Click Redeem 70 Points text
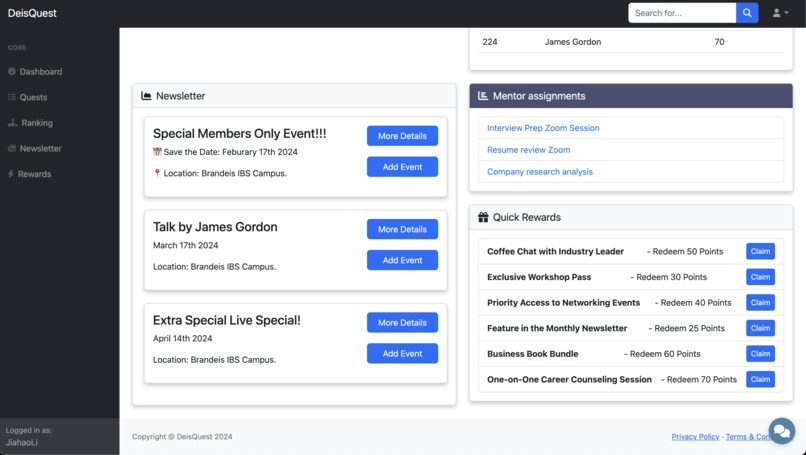Screen dimensions: 806x455 [x=702, y=379]
